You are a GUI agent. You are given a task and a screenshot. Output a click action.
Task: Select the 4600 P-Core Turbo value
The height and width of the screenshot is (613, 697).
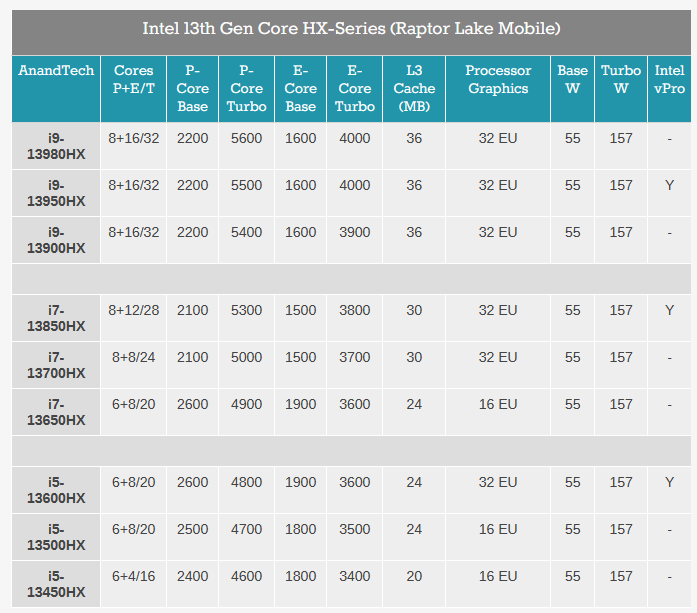point(246,577)
